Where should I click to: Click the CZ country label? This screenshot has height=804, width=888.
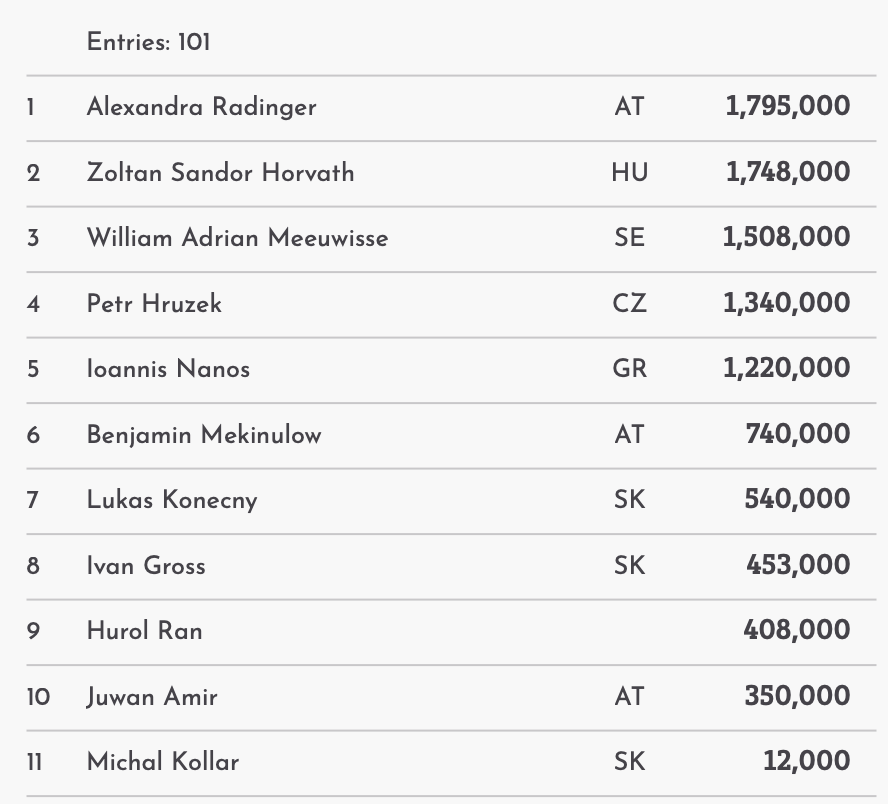[630, 304]
